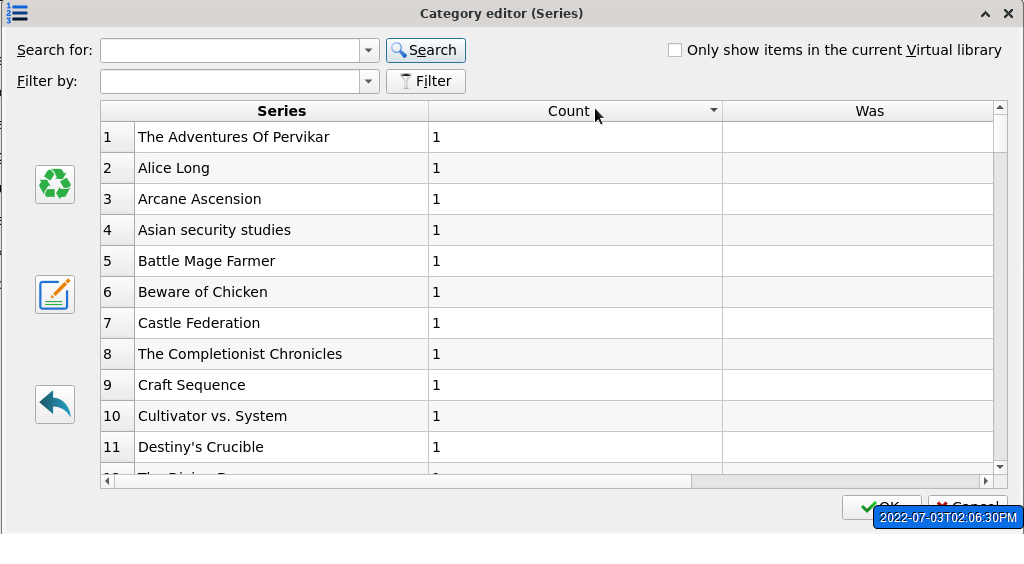Click the green recycle delete icon

55,184
